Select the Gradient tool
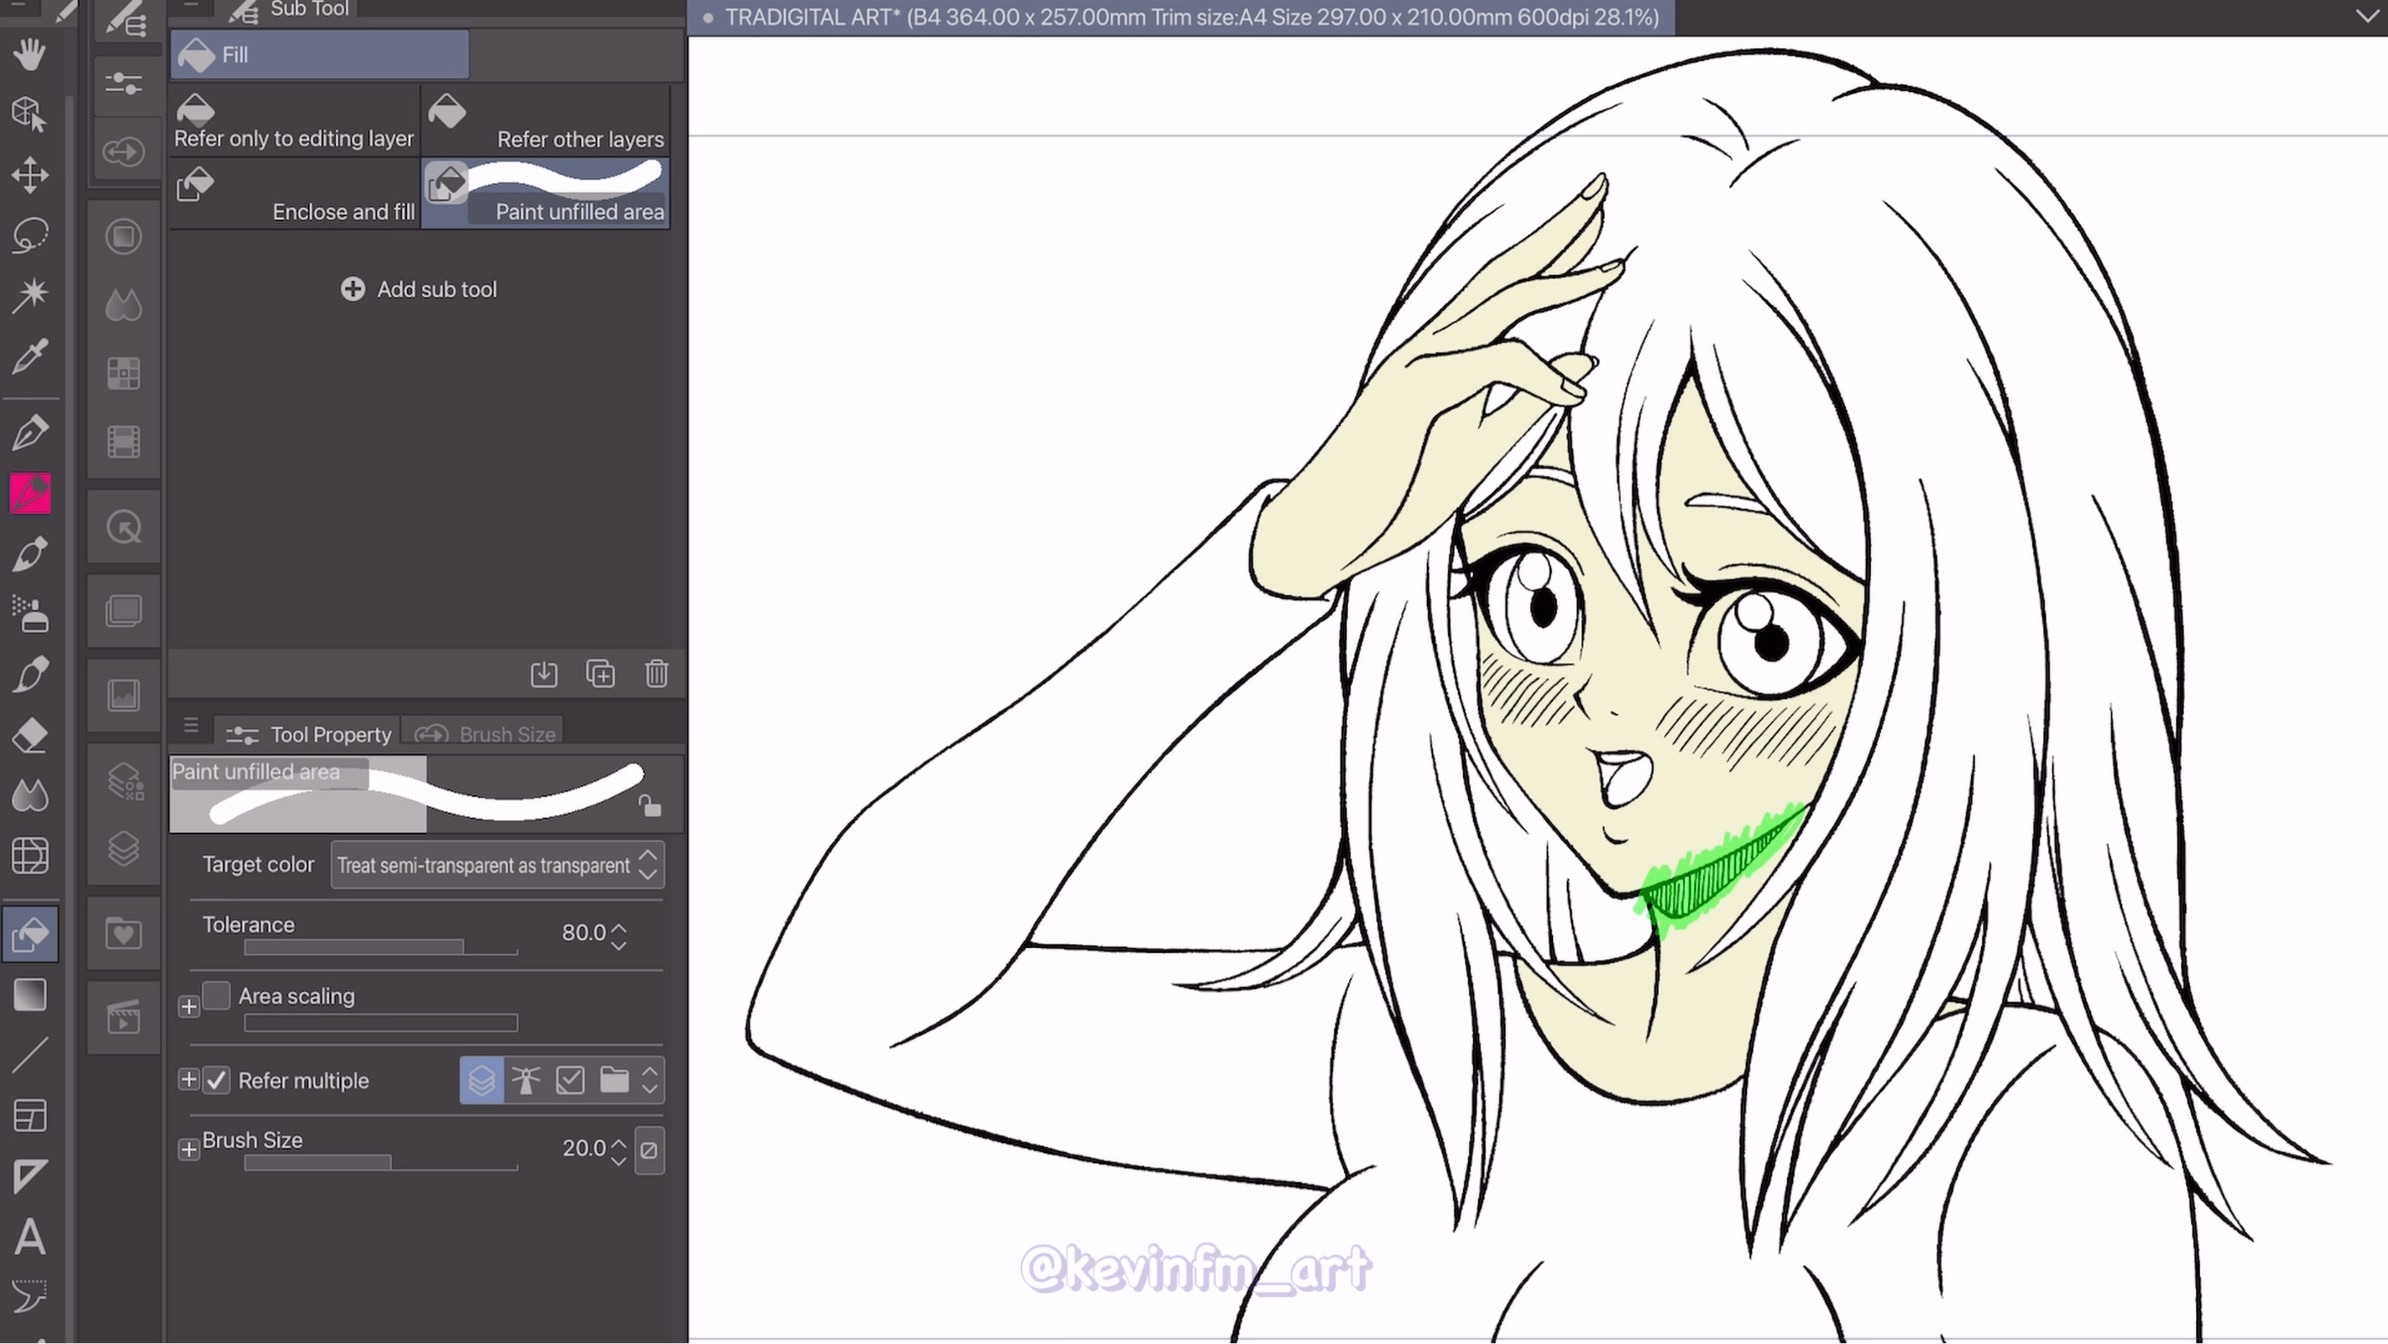Image resolution: width=2388 pixels, height=1344 pixels. click(30, 995)
